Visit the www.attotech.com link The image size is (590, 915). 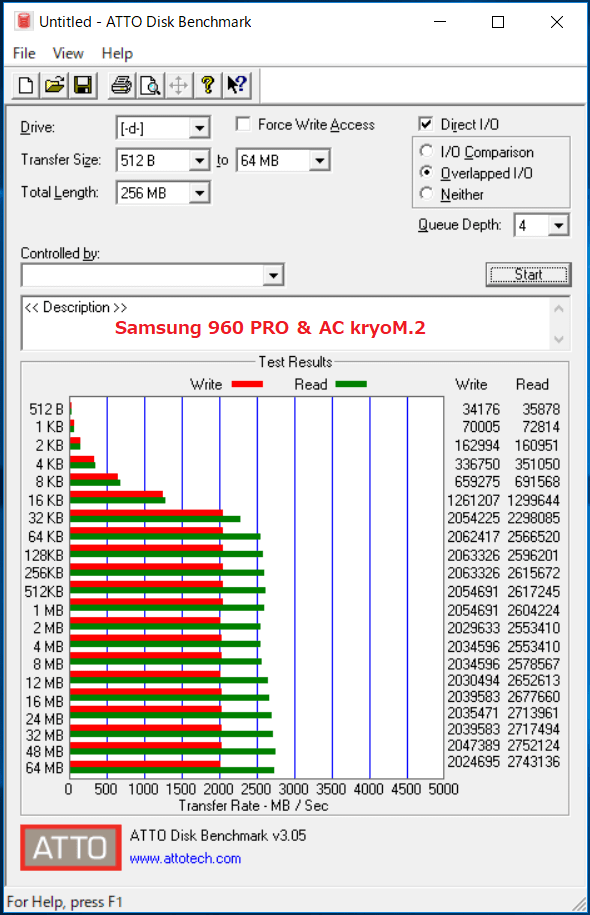coord(185,858)
